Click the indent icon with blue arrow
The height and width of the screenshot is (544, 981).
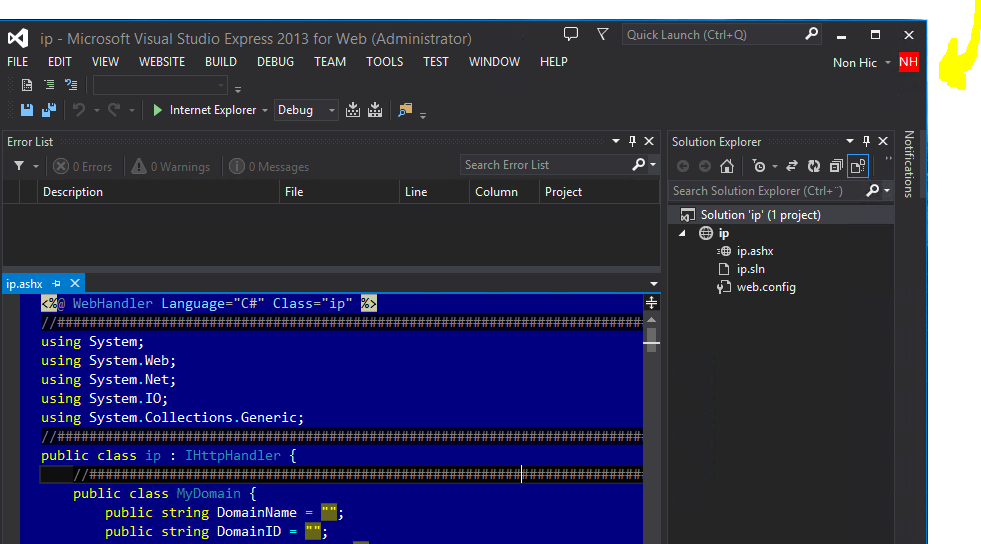click(x=71, y=85)
